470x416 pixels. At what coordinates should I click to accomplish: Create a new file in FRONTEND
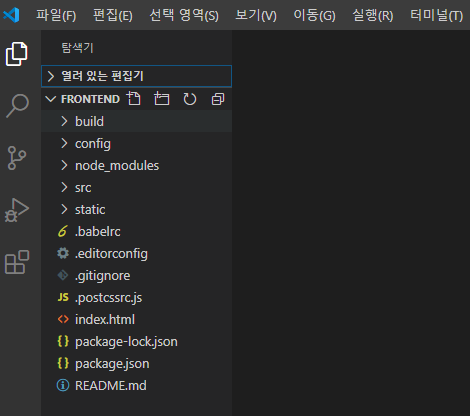134,99
